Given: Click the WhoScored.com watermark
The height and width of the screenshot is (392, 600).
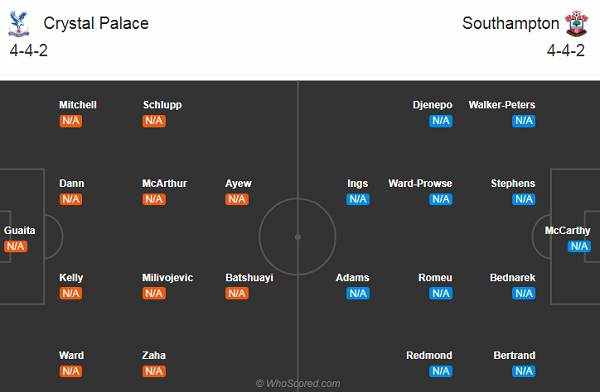Looking at the screenshot, I should point(298,383).
